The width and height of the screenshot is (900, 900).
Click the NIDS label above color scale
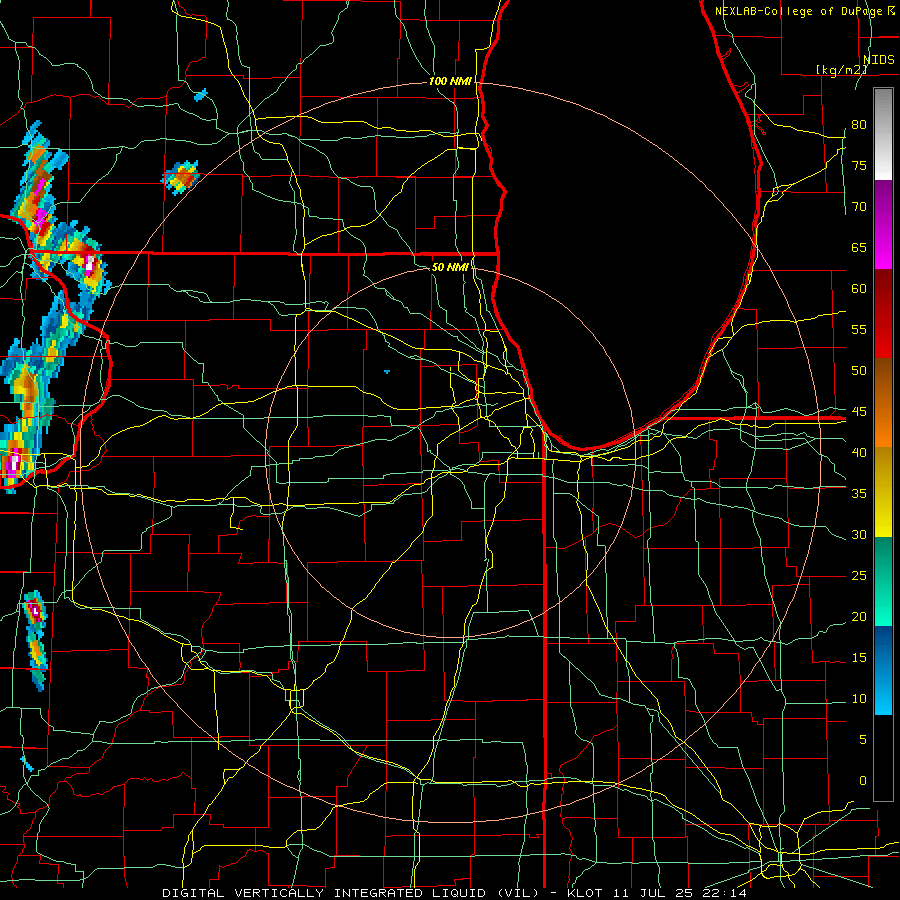click(879, 59)
